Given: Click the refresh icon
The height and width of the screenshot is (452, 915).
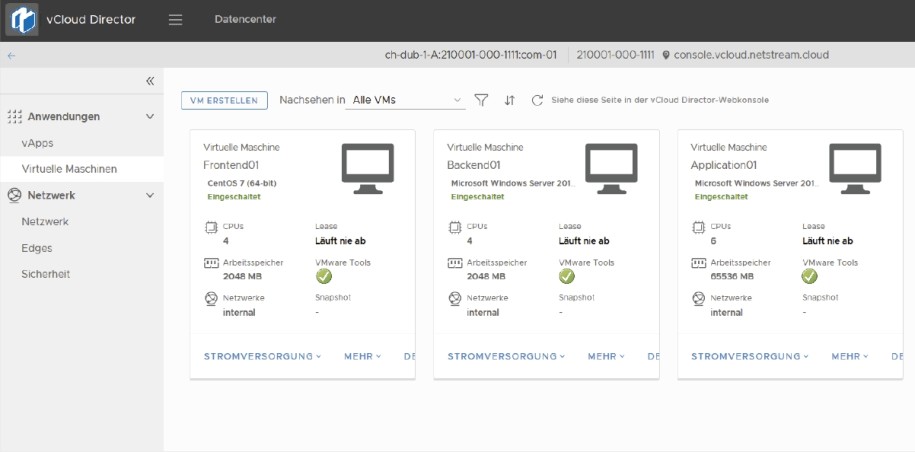Looking at the screenshot, I should (537, 100).
